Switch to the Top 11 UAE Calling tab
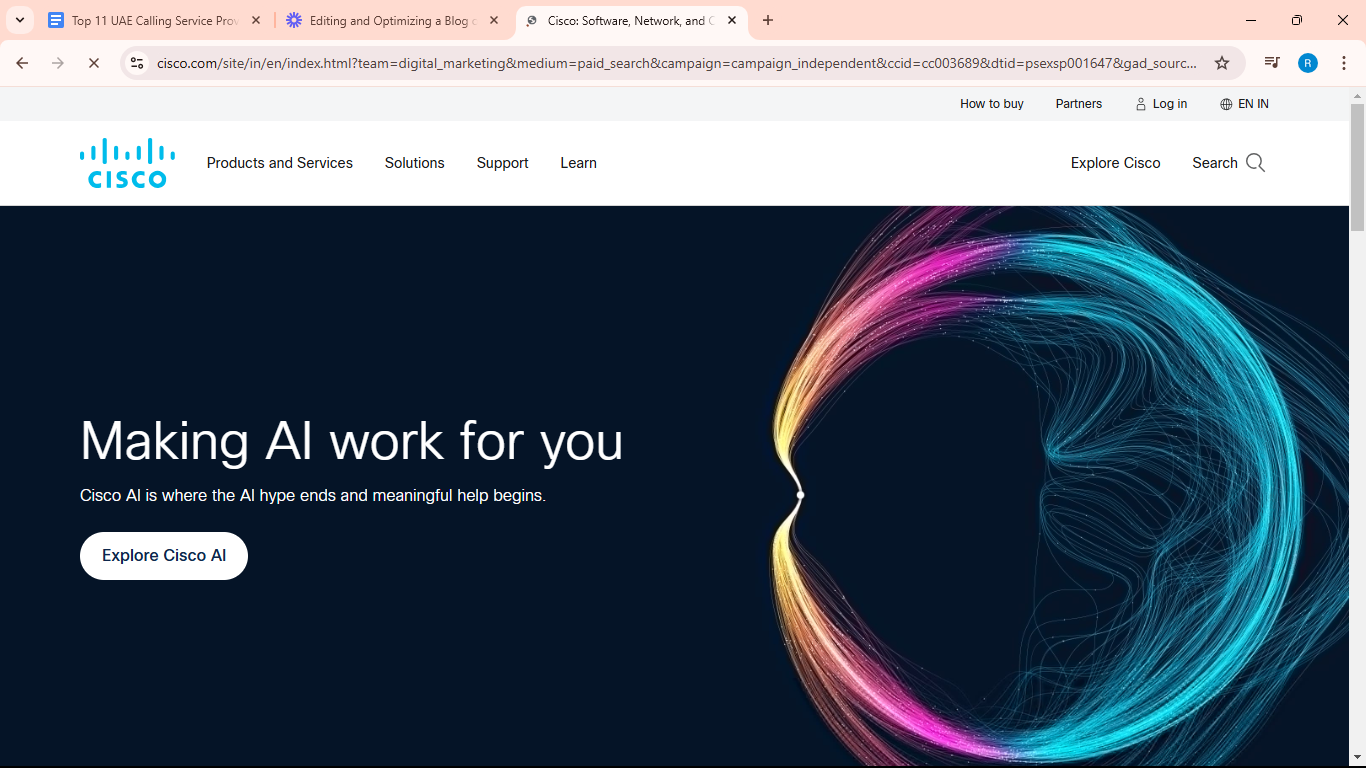This screenshot has width=1366, height=768. [154, 20]
